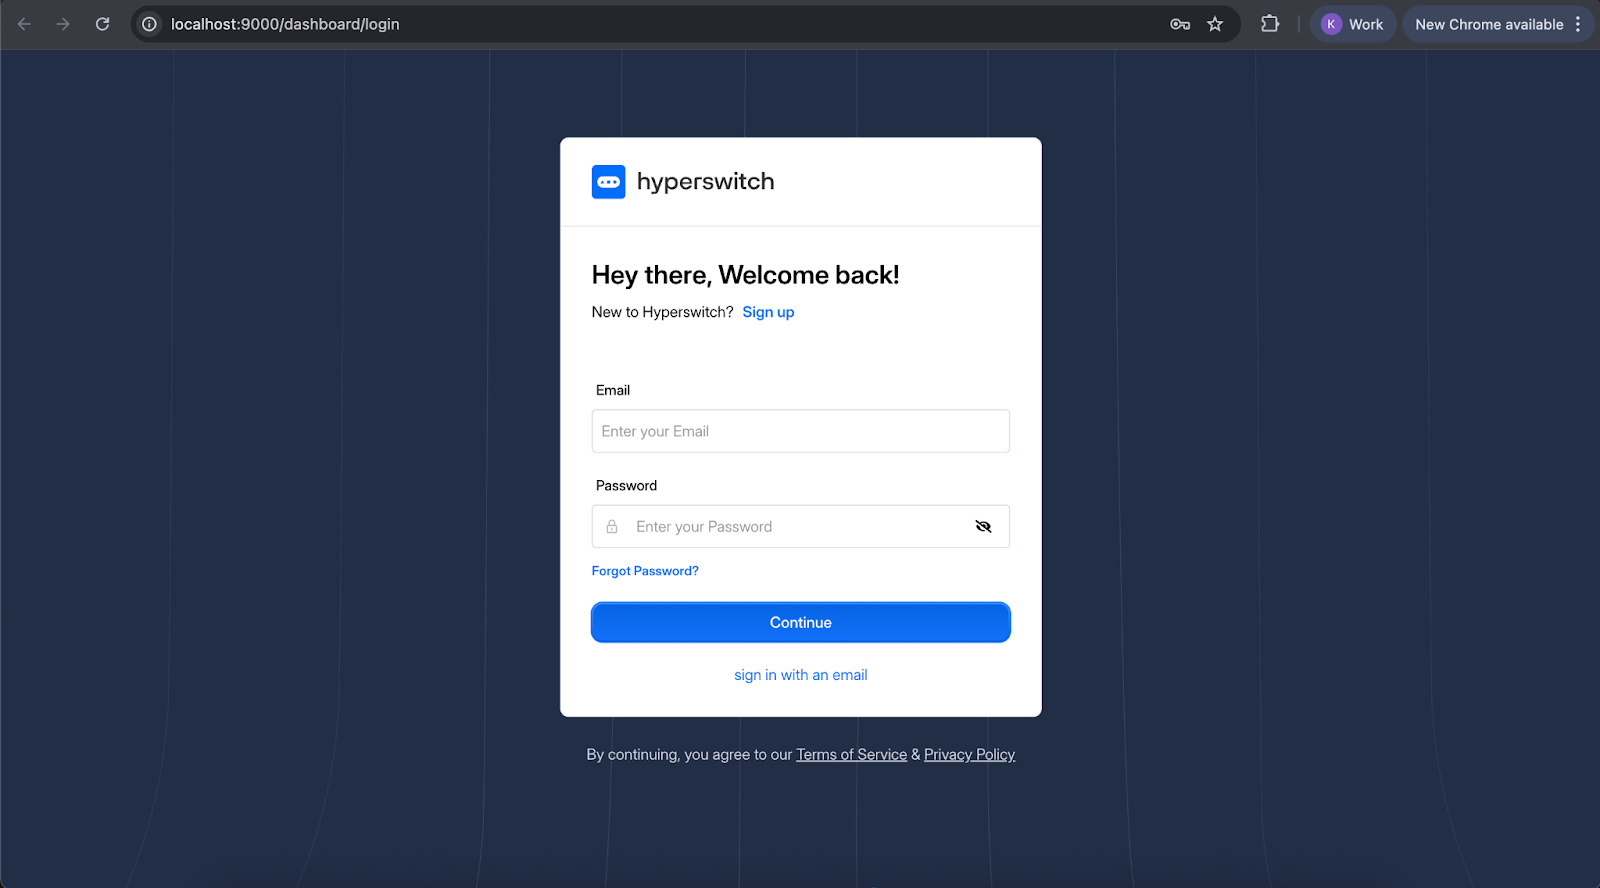Screen dimensions: 1600x888
Task: Choose sign in with an email
Action: pyautogui.click(x=800, y=675)
